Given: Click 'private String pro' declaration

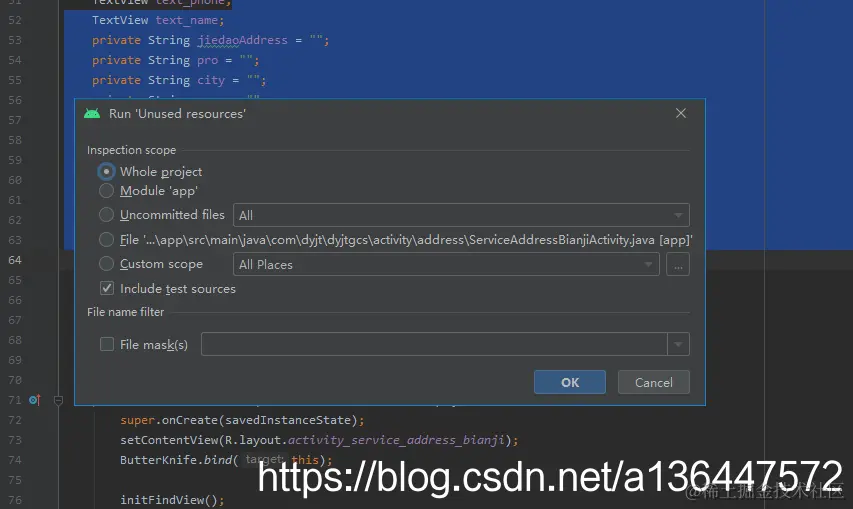Looking at the screenshot, I should [x=155, y=60].
